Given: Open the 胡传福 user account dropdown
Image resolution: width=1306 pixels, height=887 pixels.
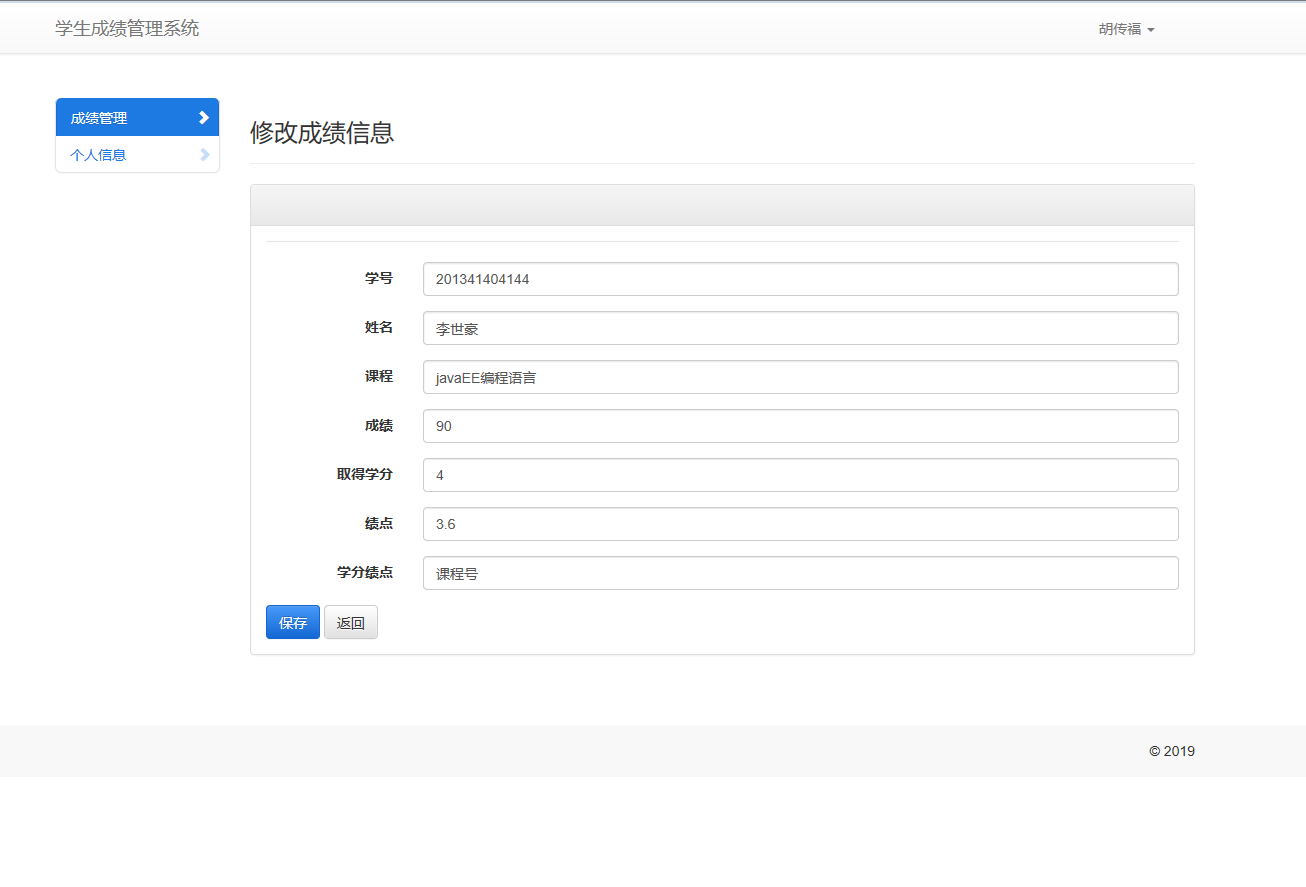Looking at the screenshot, I should point(1126,28).
